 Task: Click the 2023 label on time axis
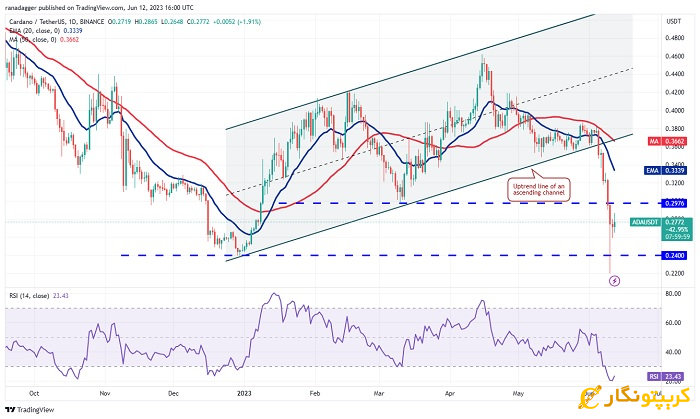pos(244,394)
